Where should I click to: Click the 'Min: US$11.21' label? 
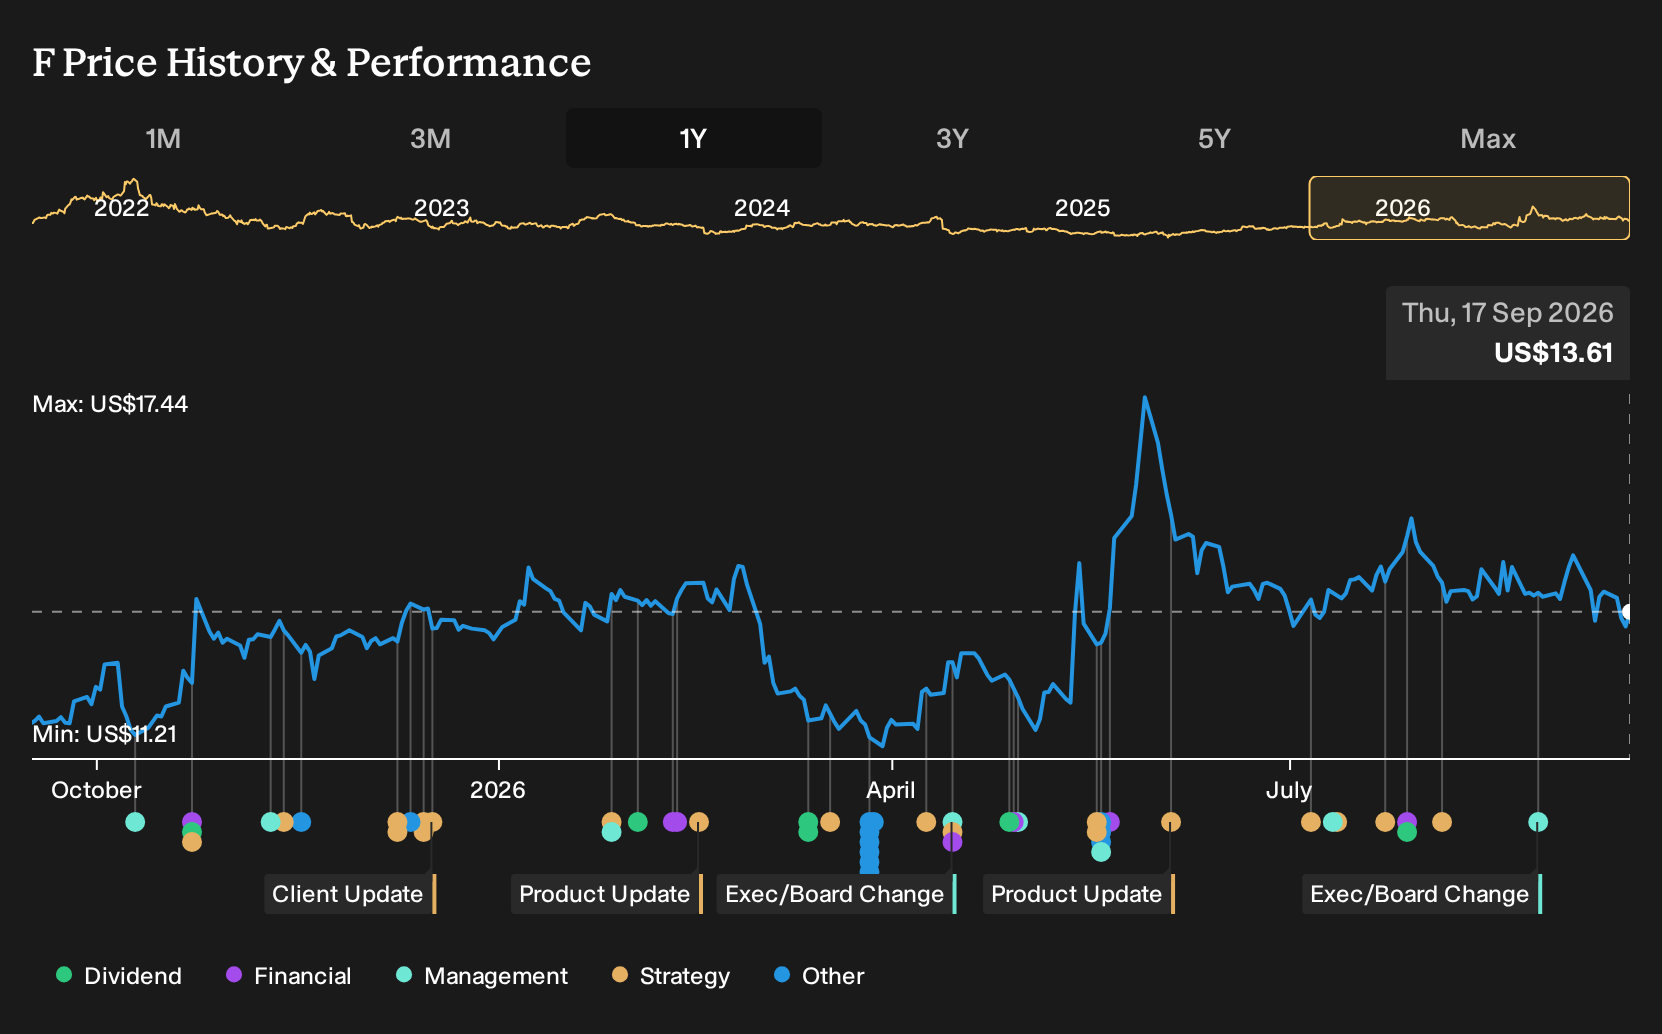105,734
